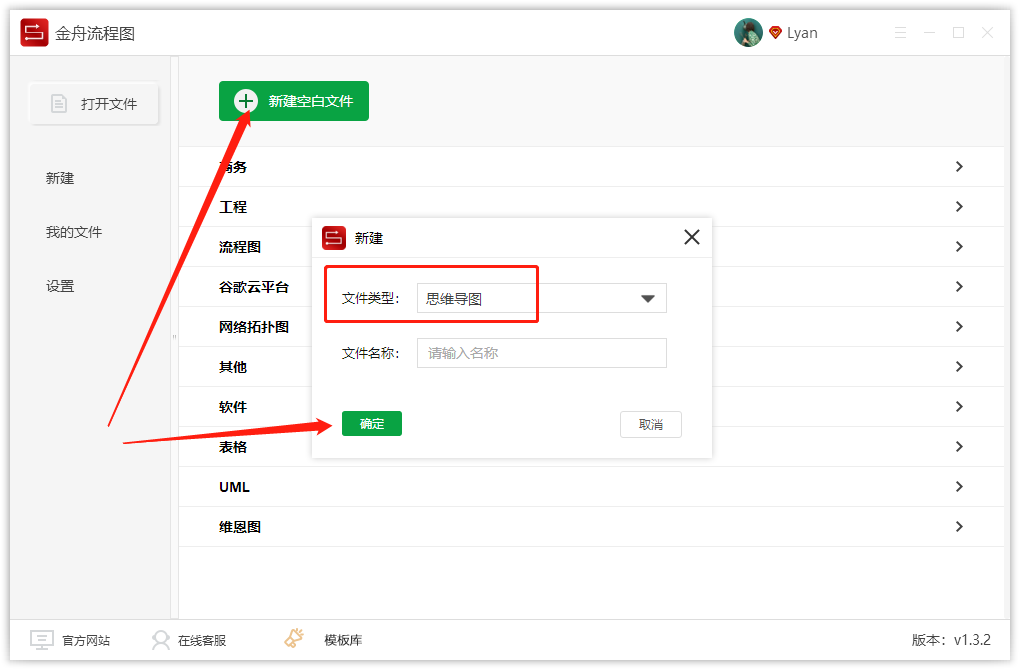Click the 打开文件 button
The image size is (1020, 670).
[94, 103]
